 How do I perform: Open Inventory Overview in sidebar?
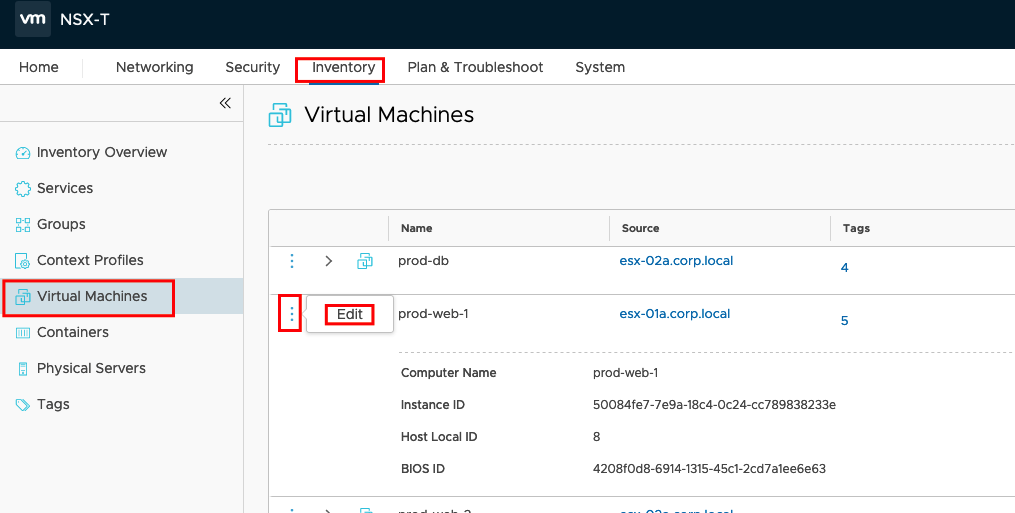102,152
